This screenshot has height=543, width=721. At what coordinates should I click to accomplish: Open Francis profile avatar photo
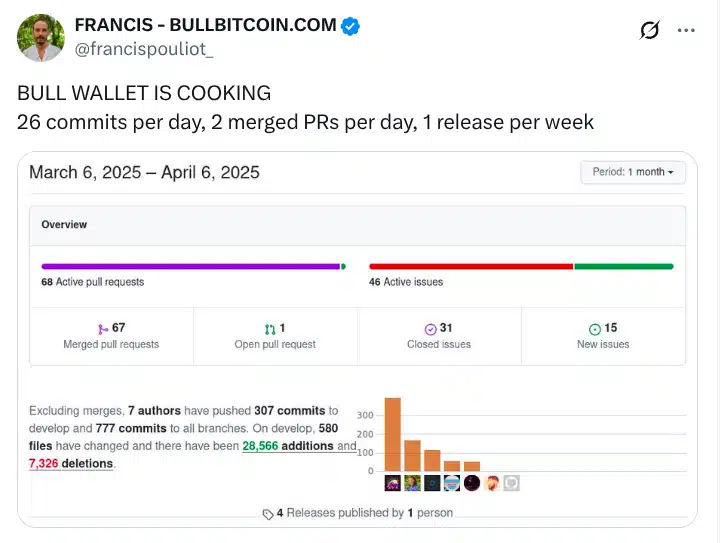point(41,38)
